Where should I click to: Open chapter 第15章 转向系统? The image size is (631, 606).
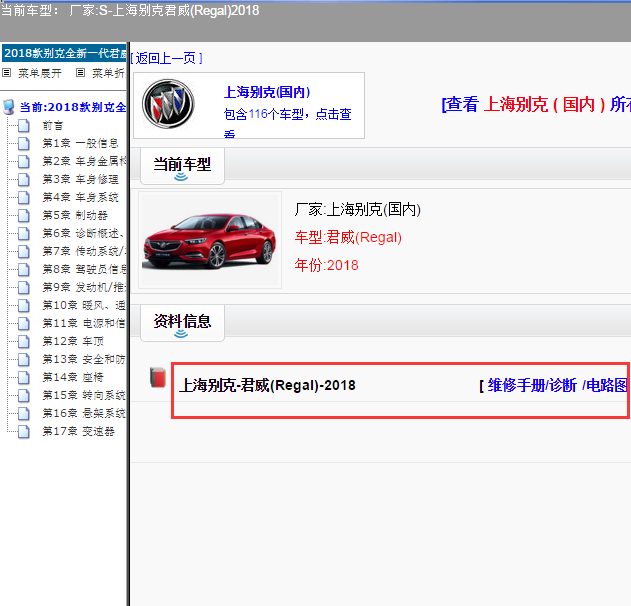[84, 395]
